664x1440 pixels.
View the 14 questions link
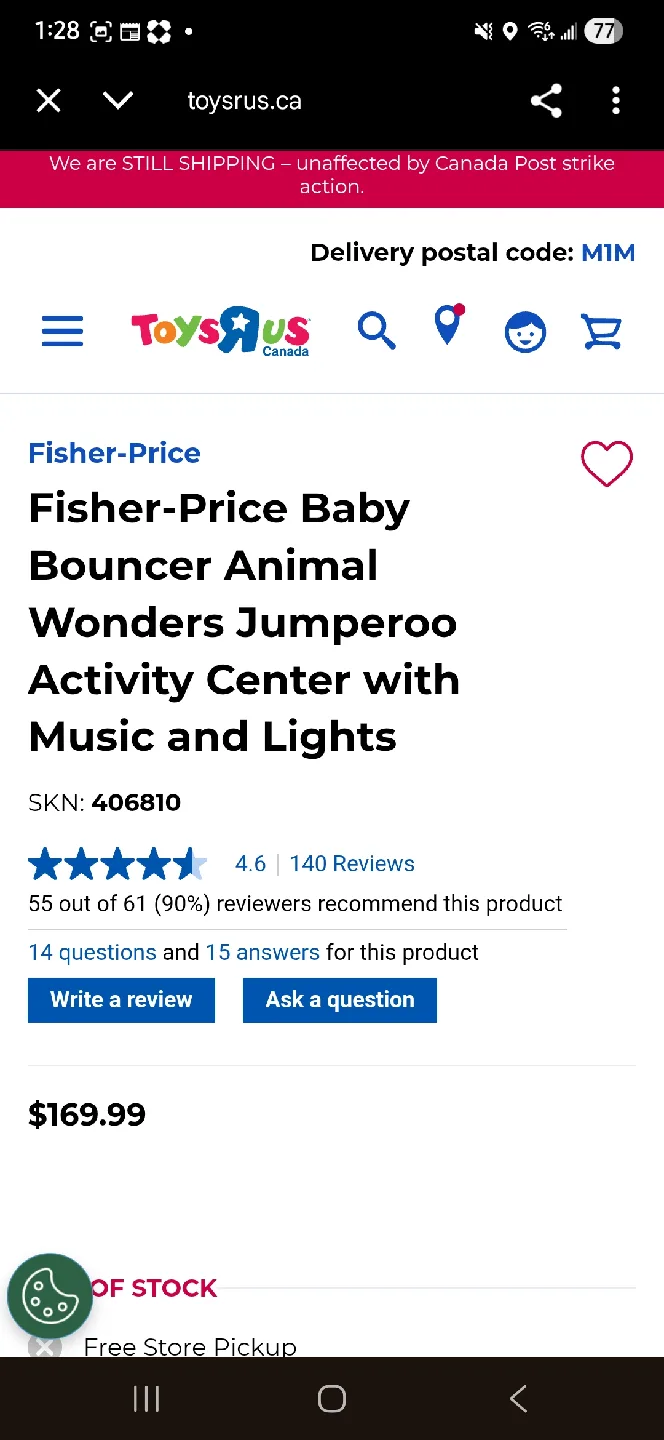point(92,952)
